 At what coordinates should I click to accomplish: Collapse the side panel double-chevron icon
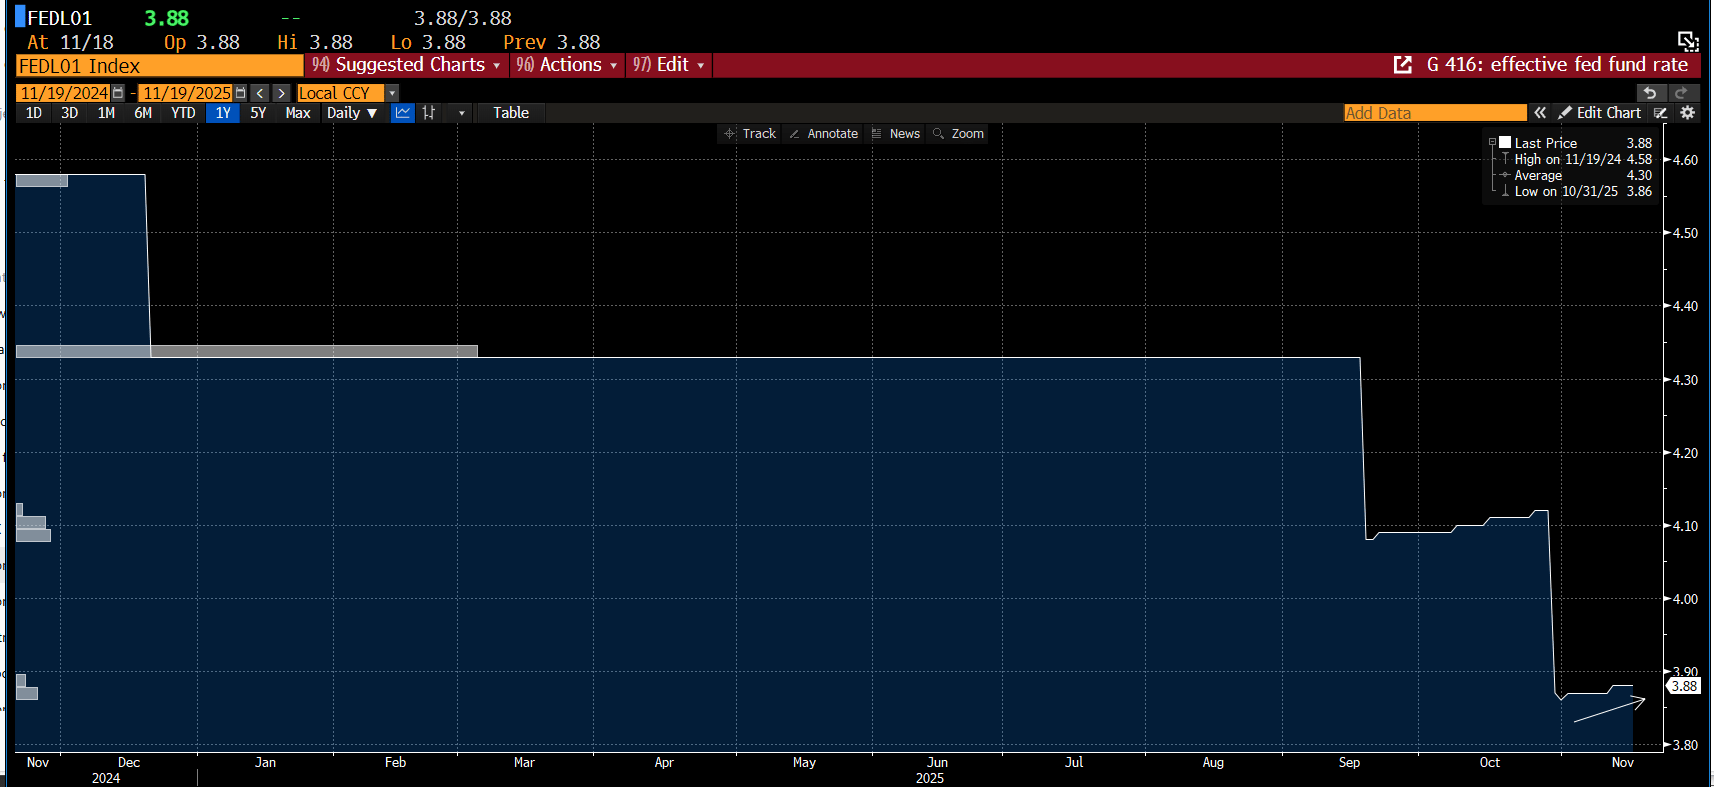[x=1540, y=113]
